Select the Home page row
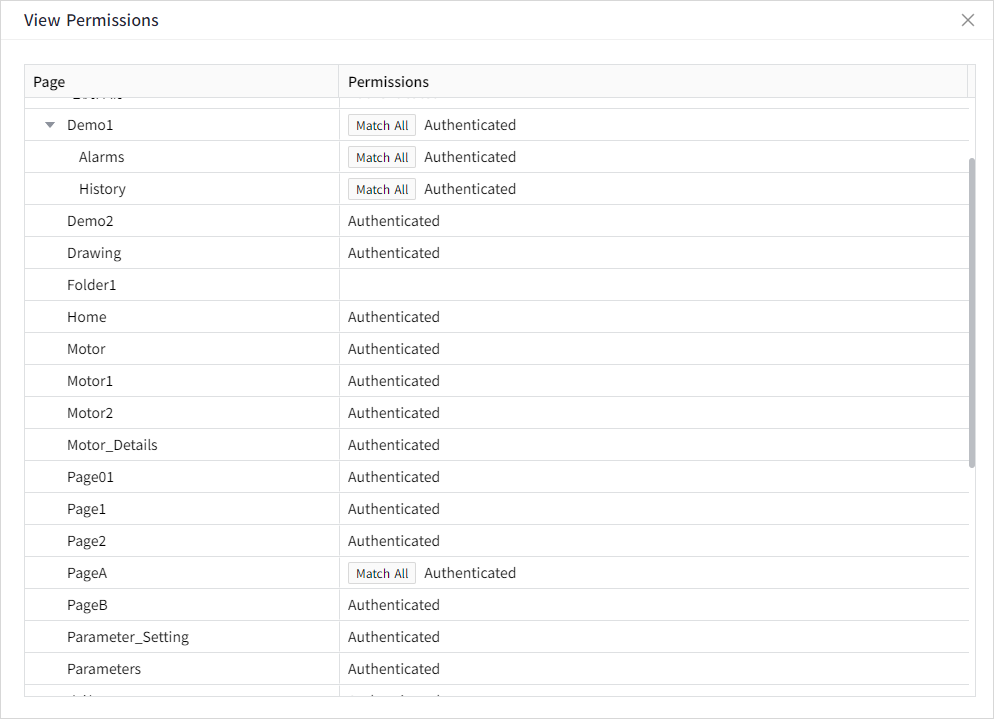994x719 pixels. [x=87, y=317]
